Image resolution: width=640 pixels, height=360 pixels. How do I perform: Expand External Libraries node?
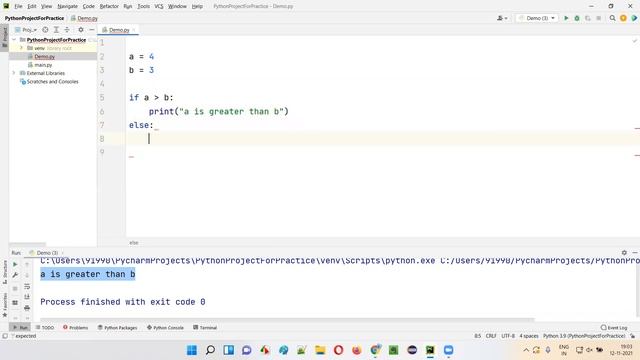[x=14, y=73]
